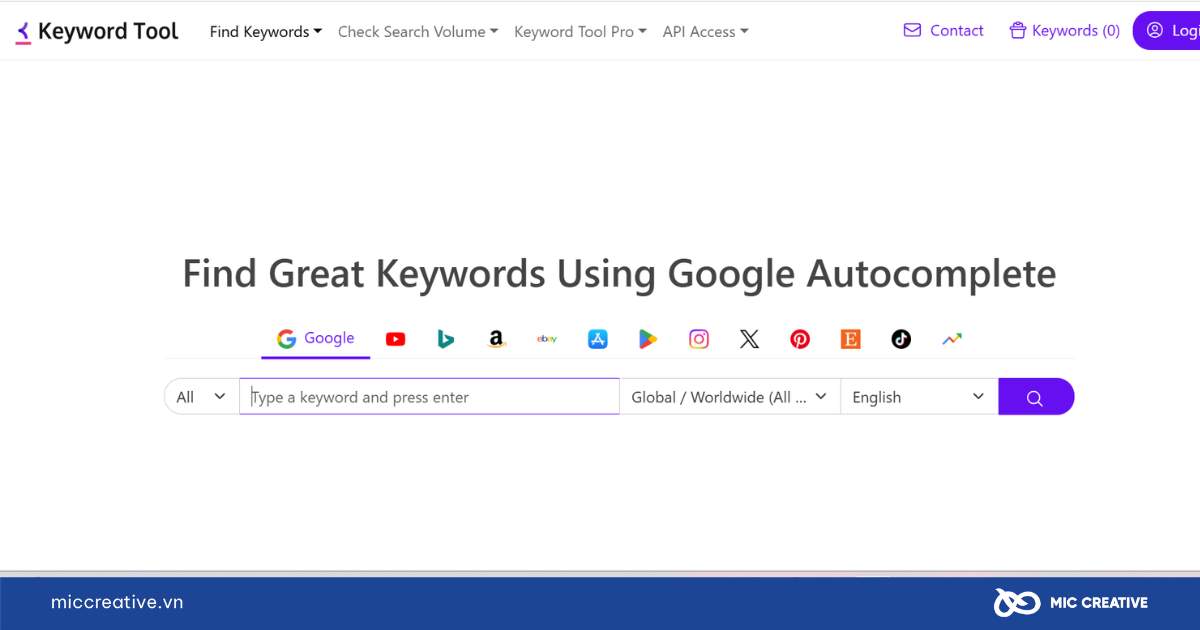Open the Find Keywords menu
Image resolution: width=1200 pixels, height=630 pixels.
coord(266,32)
